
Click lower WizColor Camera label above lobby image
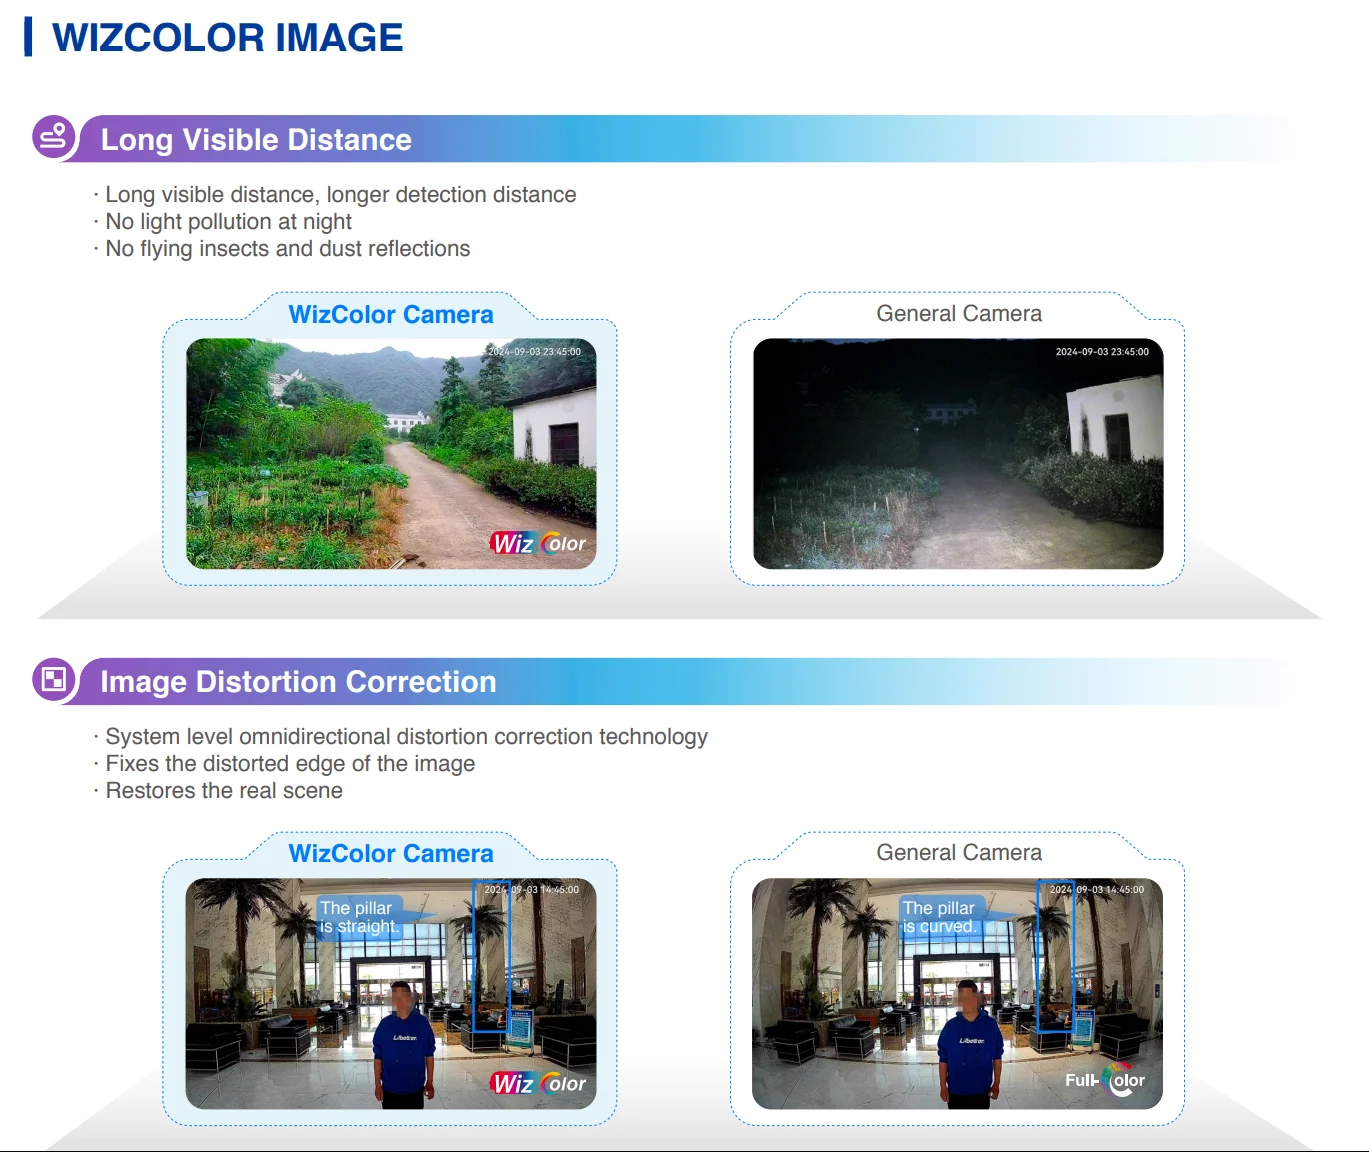(x=391, y=854)
